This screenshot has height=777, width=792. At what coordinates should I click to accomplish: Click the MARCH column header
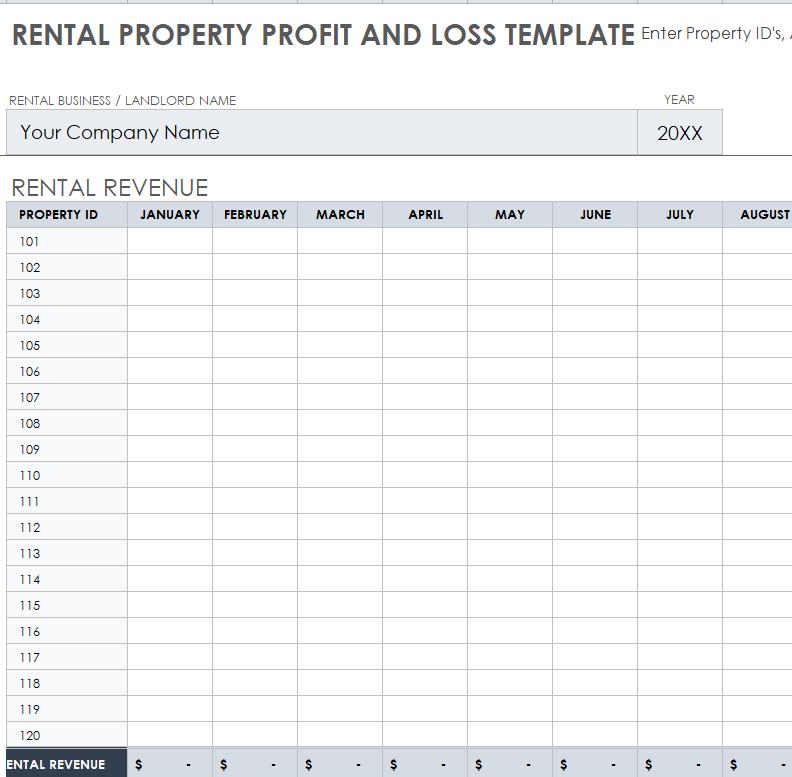point(340,215)
